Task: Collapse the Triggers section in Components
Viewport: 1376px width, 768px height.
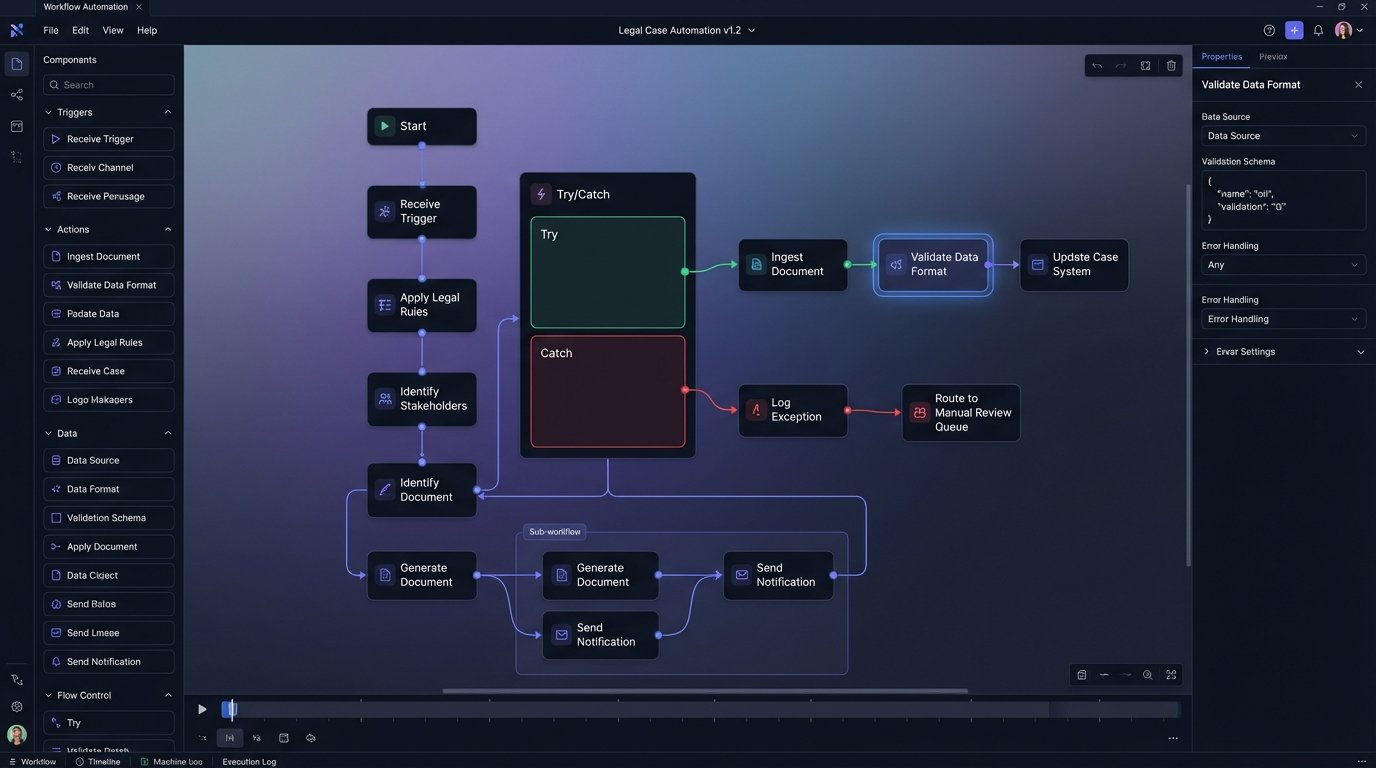Action: click(168, 112)
